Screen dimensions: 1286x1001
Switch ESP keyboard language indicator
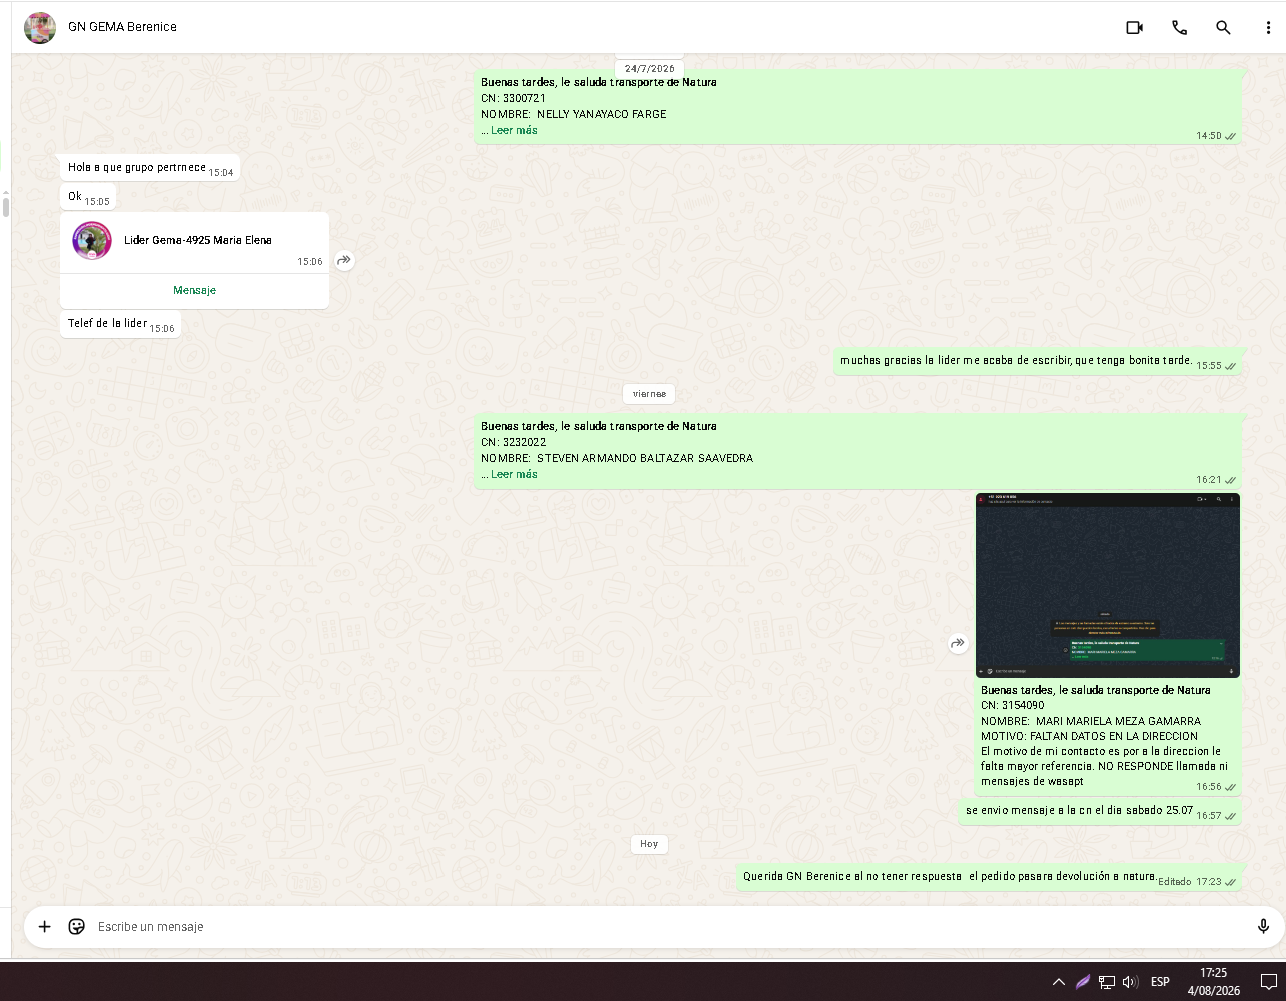tap(1160, 982)
